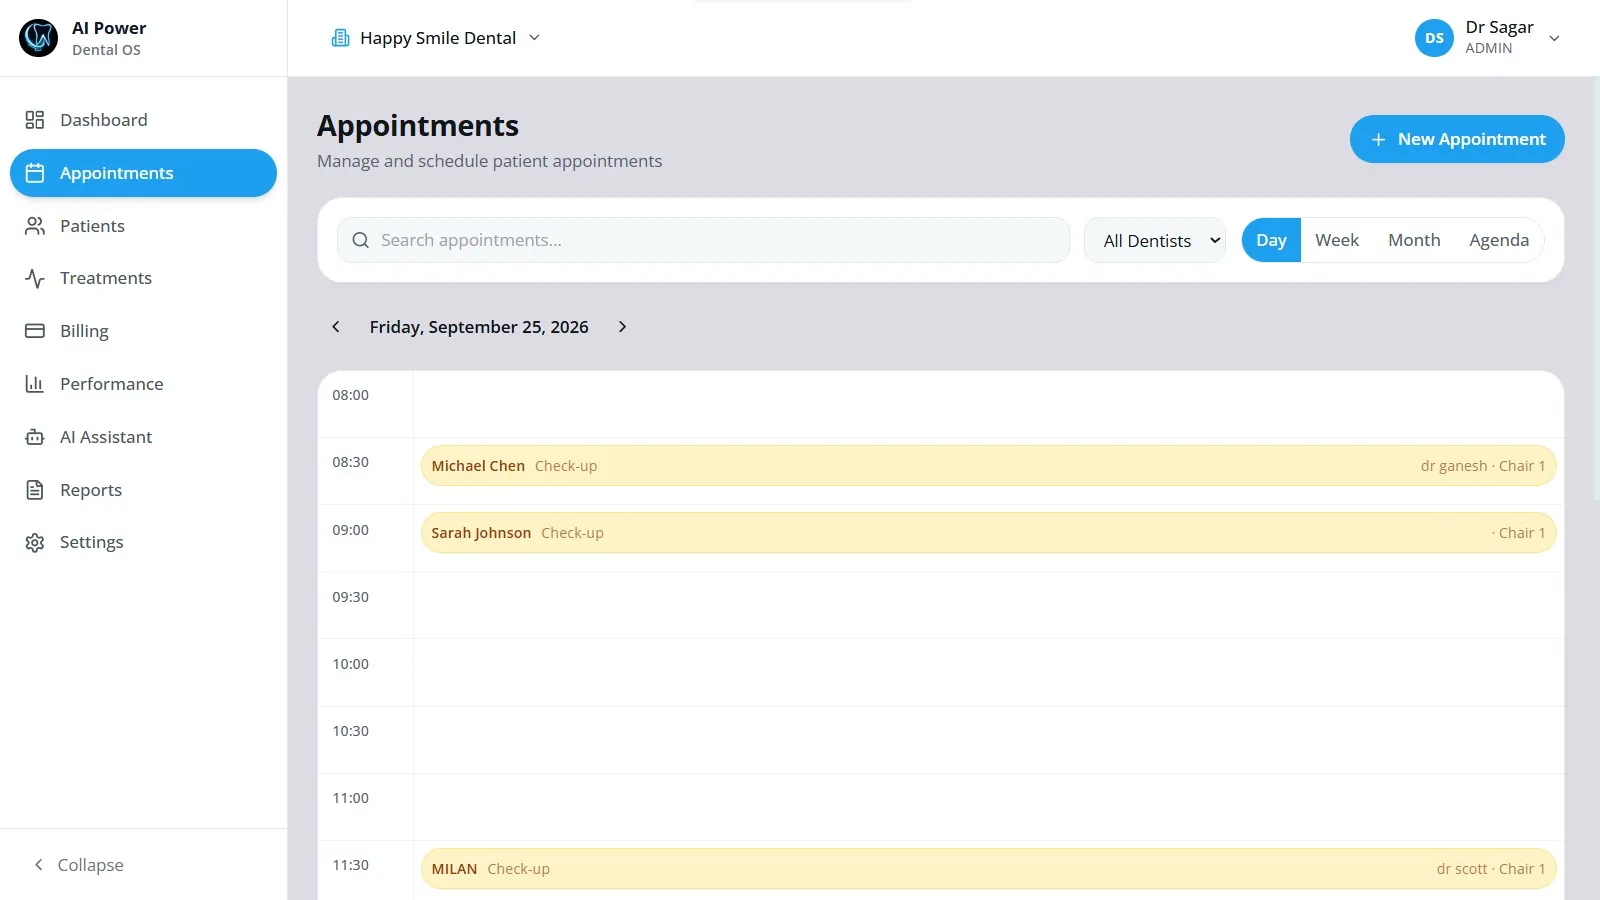1600x900 pixels.
Task: Click the Collapse chevron icon
Action: tap(39, 865)
